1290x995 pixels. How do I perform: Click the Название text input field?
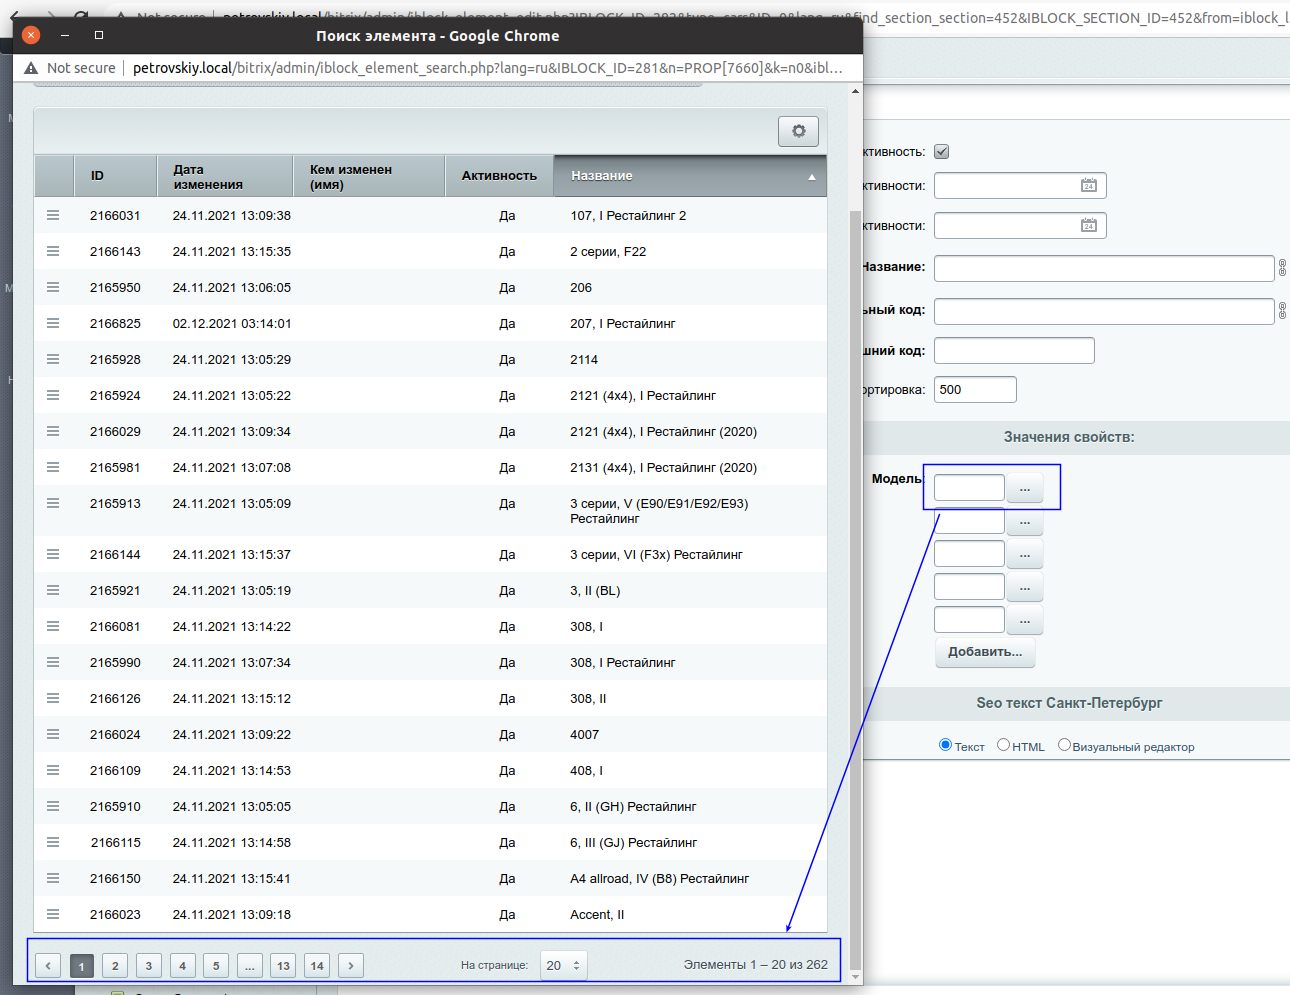1103,268
